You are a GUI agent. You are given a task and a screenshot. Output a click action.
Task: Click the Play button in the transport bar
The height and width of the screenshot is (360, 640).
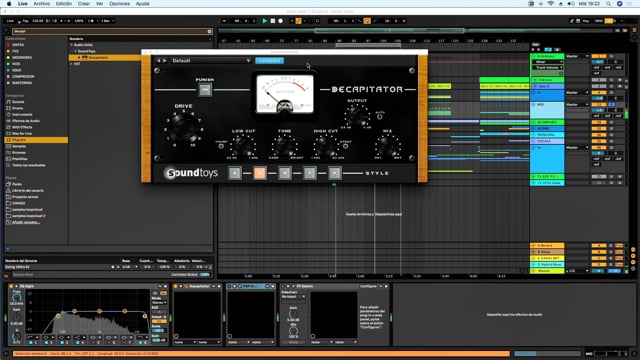point(264,21)
